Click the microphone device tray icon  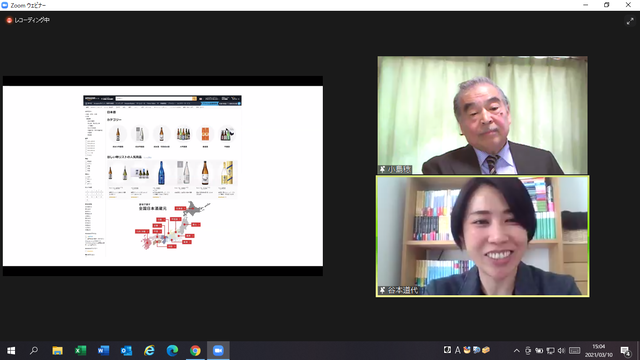click(x=528, y=351)
